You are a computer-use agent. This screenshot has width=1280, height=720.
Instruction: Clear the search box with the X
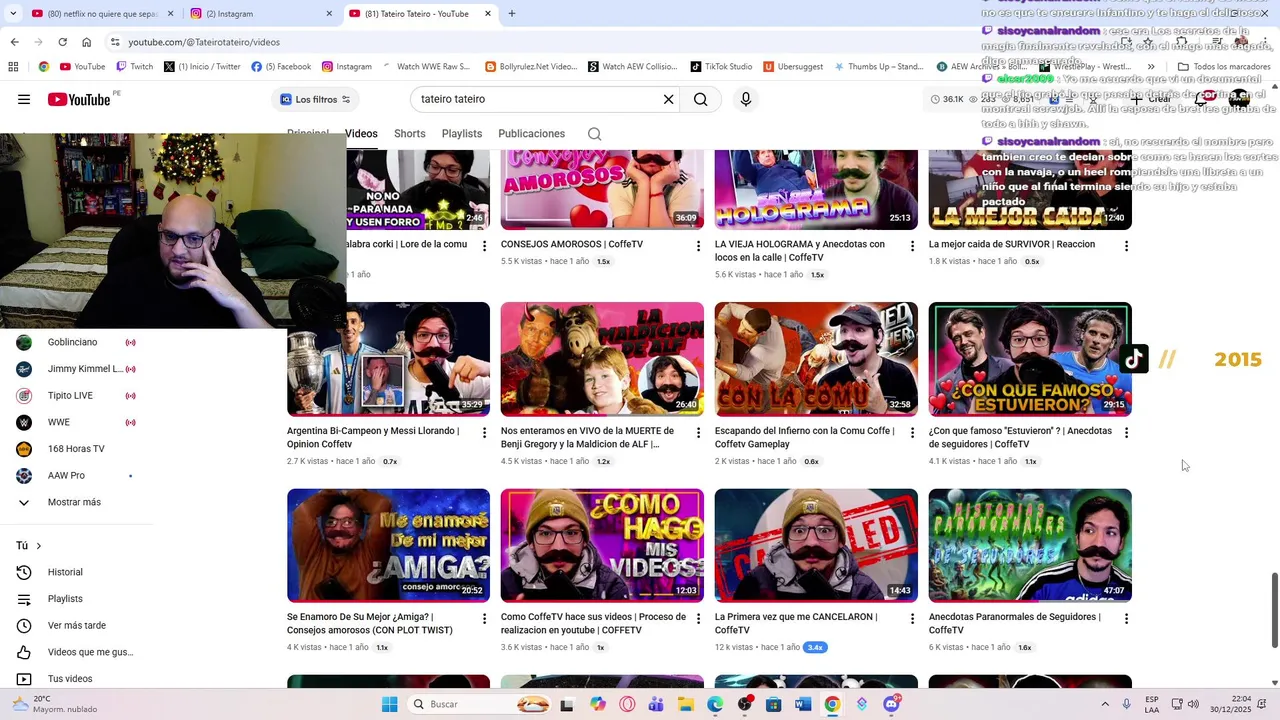coord(668,99)
